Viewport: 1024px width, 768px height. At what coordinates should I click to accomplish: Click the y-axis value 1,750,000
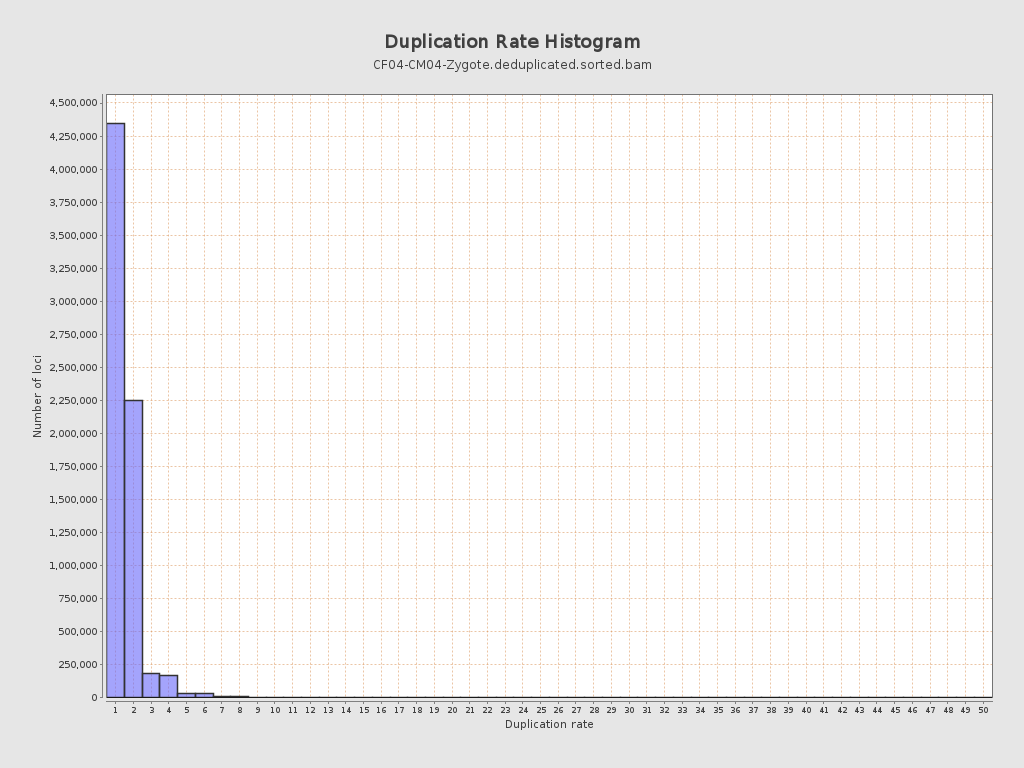click(74, 466)
